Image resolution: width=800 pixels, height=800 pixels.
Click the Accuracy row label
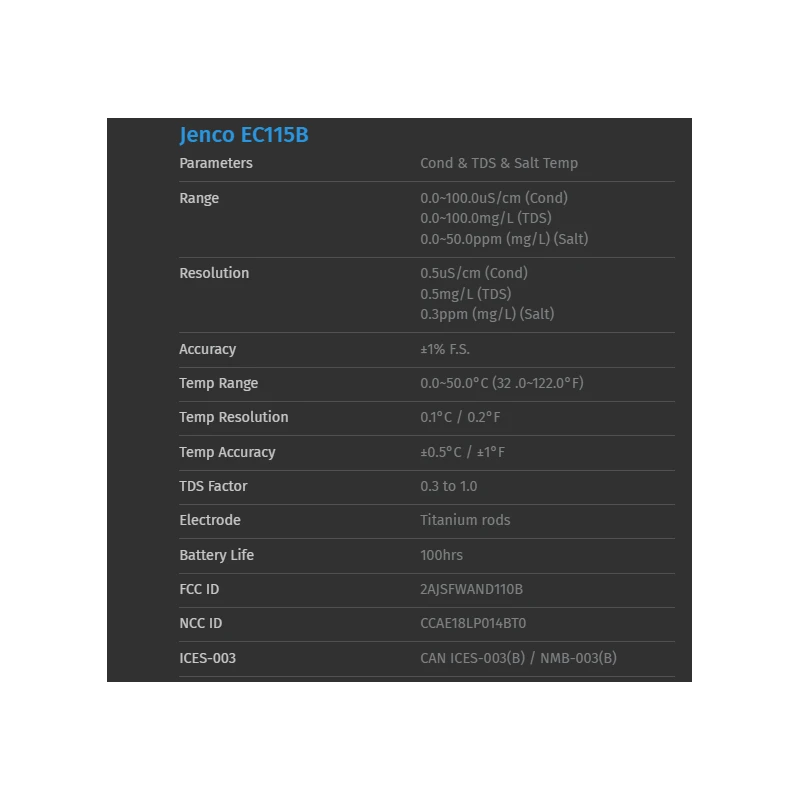click(208, 349)
